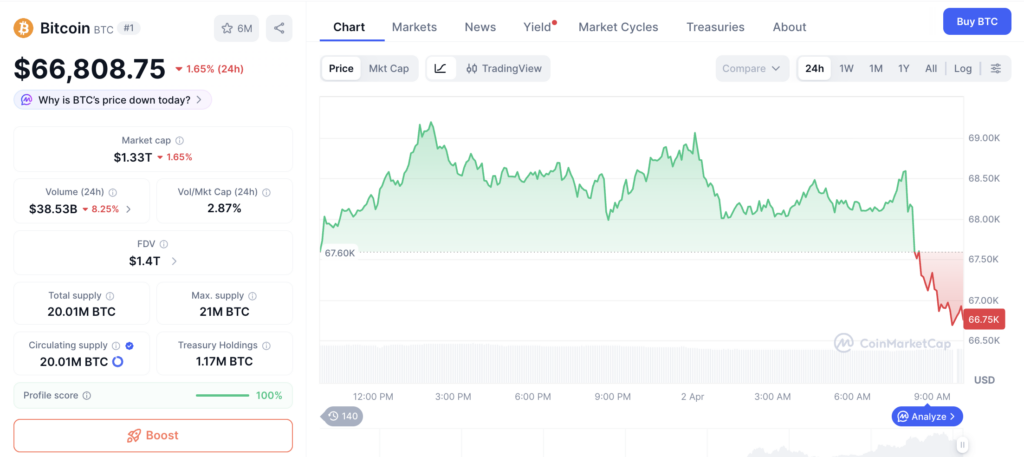Viewport: 1024px width, 457px height.
Task: Click the $66,808.75 price text
Action: [89, 69]
